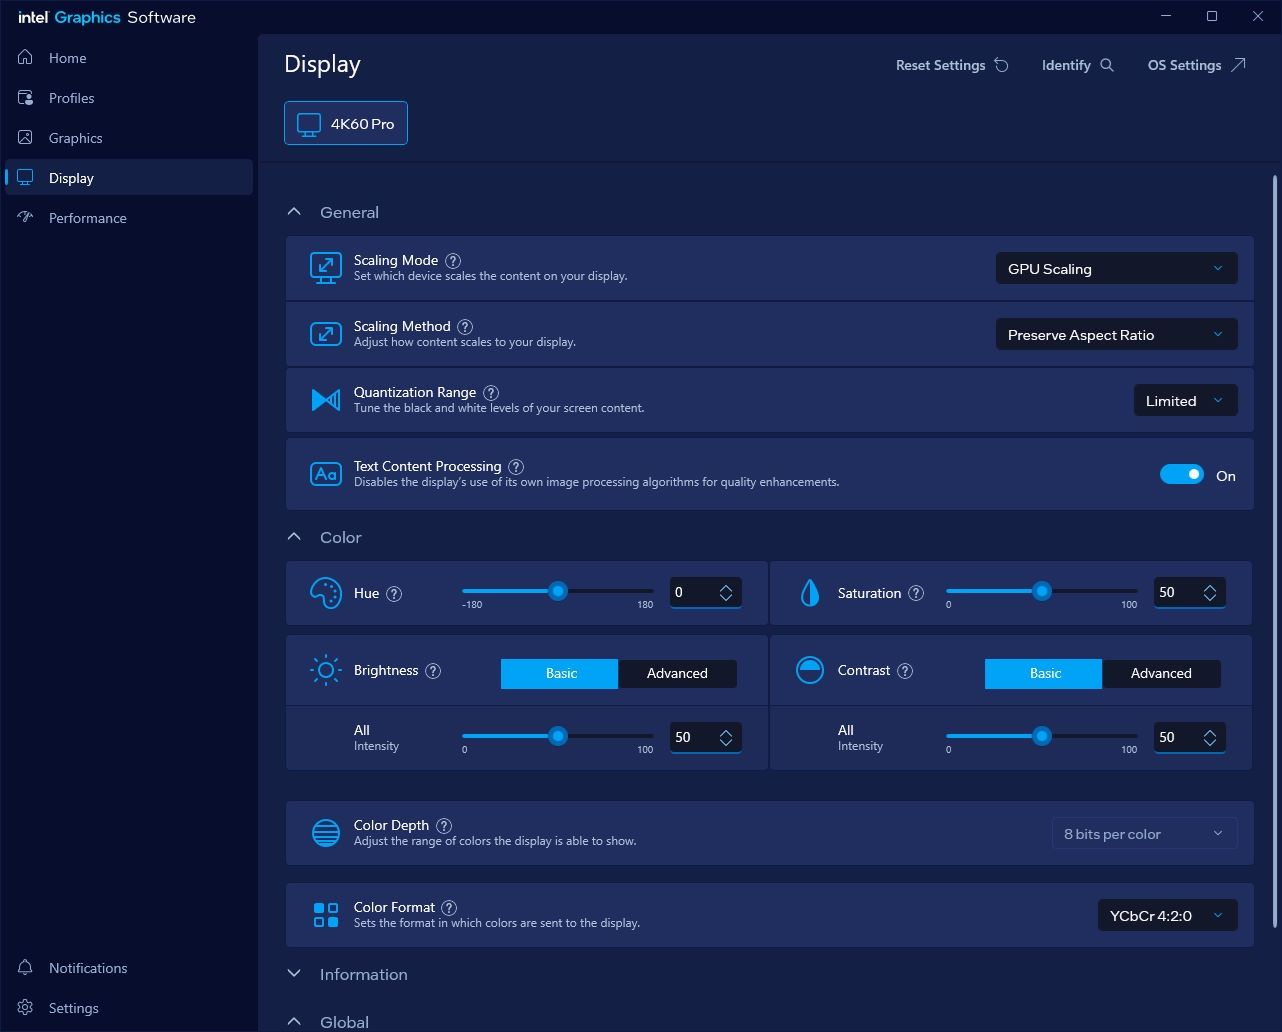
Task: Click the Performance gauge icon
Action: pyautogui.click(x=26, y=217)
